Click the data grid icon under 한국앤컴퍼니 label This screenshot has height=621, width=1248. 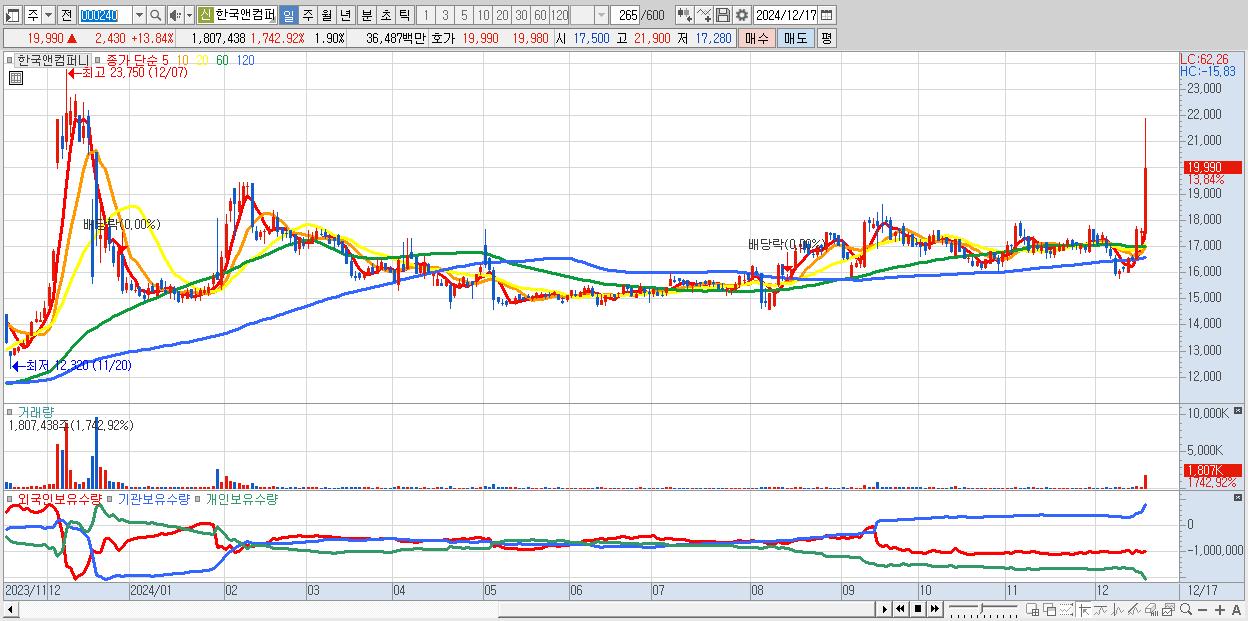(x=15, y=78)
